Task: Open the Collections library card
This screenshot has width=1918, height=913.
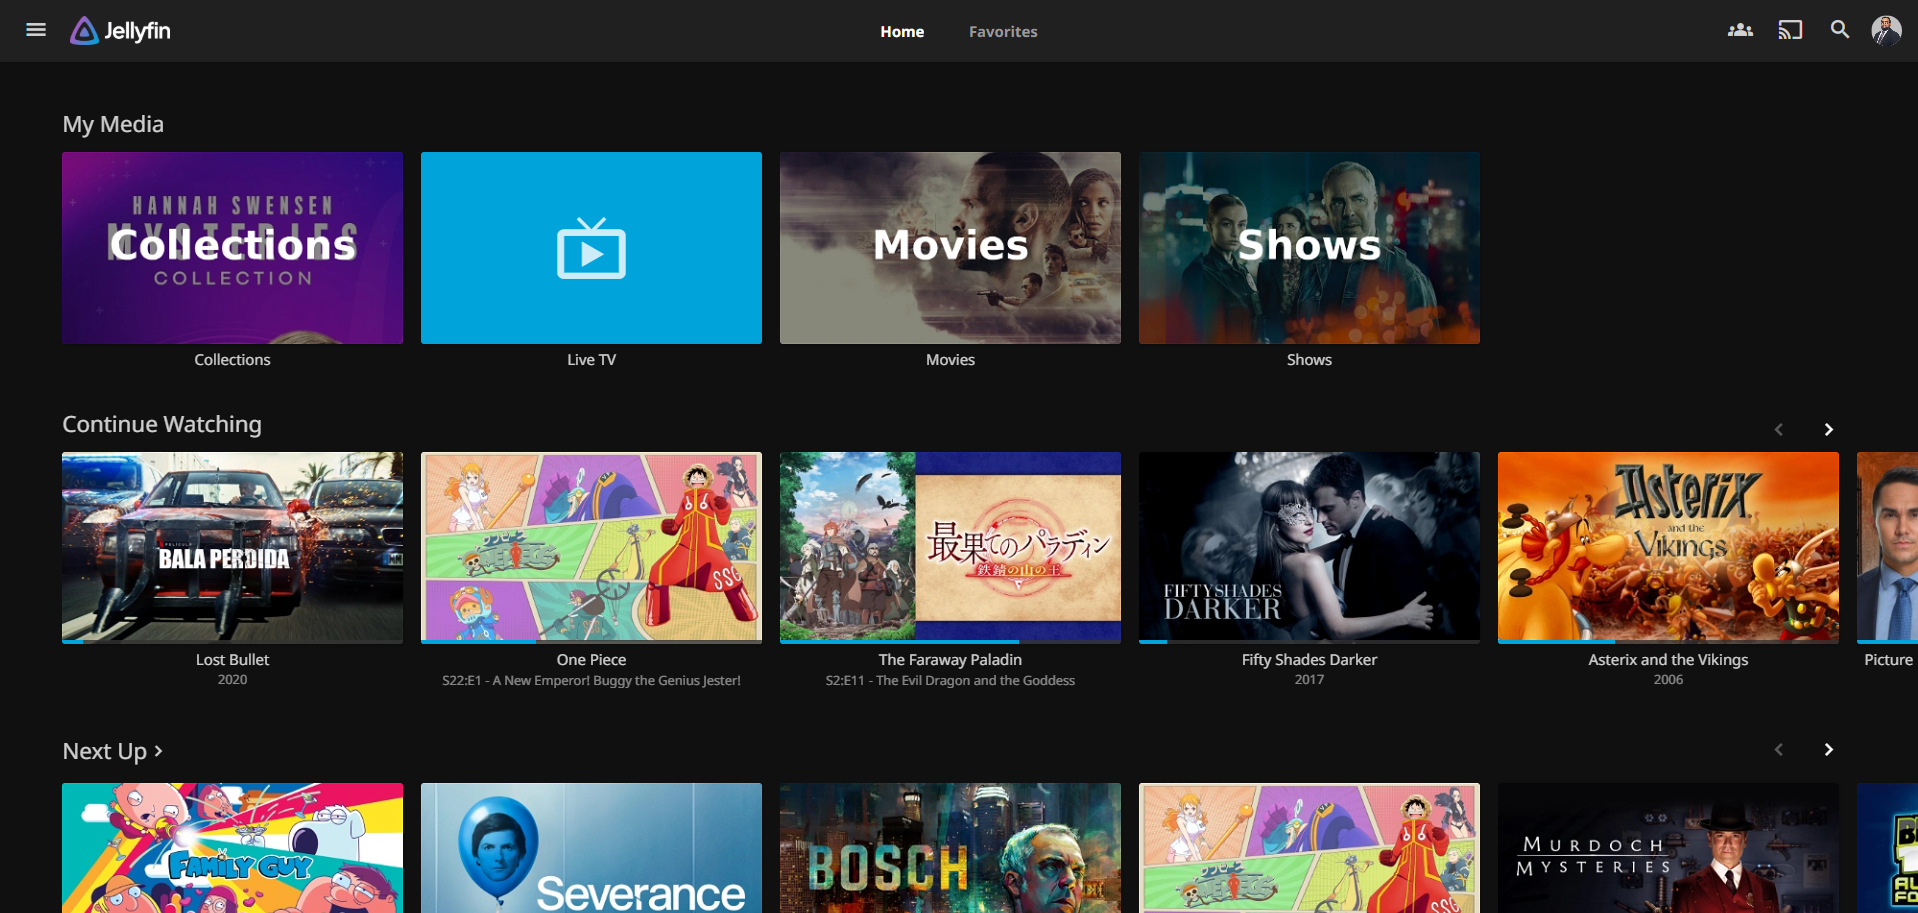Action: [232, 248]
